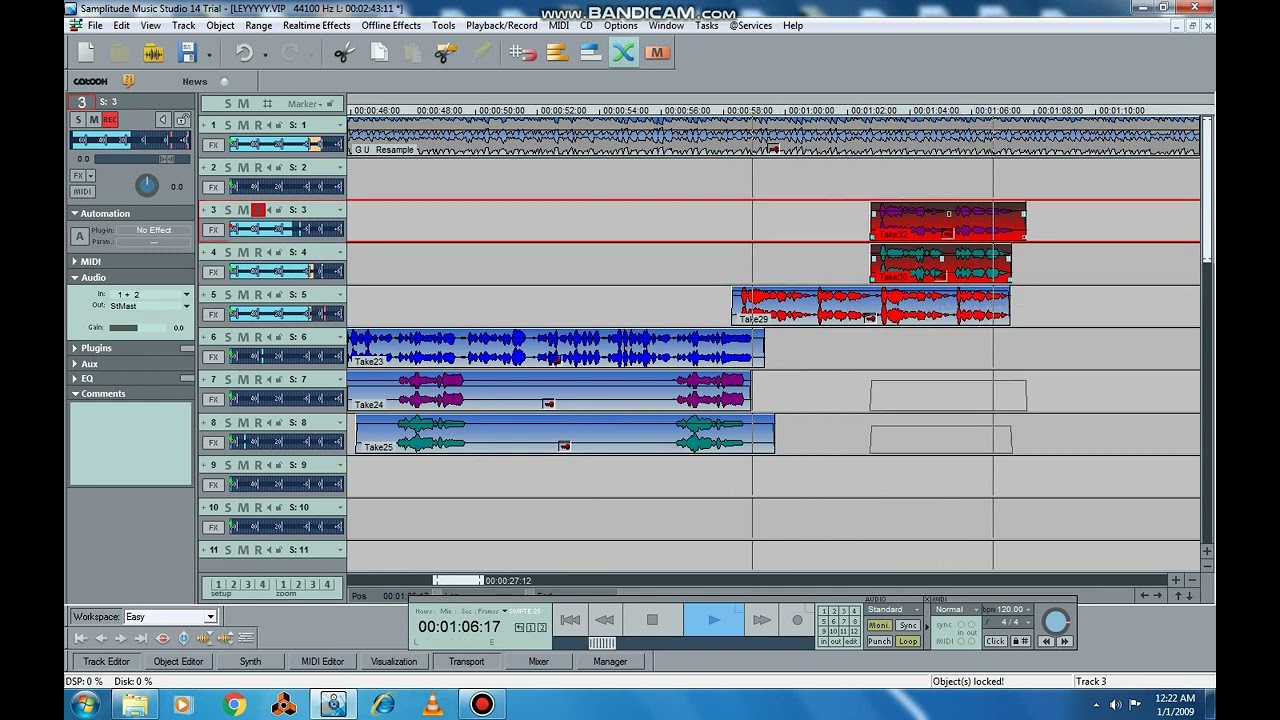1280x720 pixels.
Task: Click the Moni. button in the transport
Action: click(879, 626)
